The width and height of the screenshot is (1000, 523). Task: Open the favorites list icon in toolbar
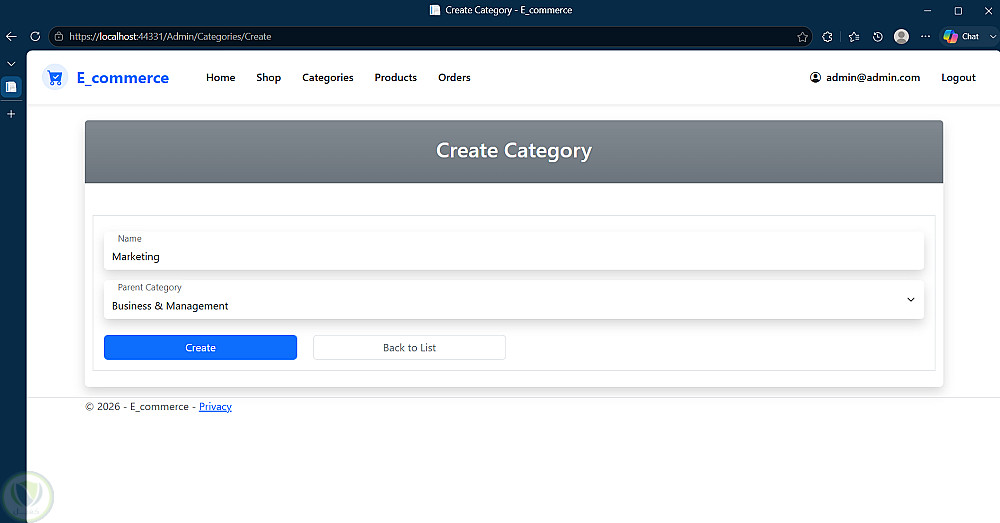[x=854, y=37]
